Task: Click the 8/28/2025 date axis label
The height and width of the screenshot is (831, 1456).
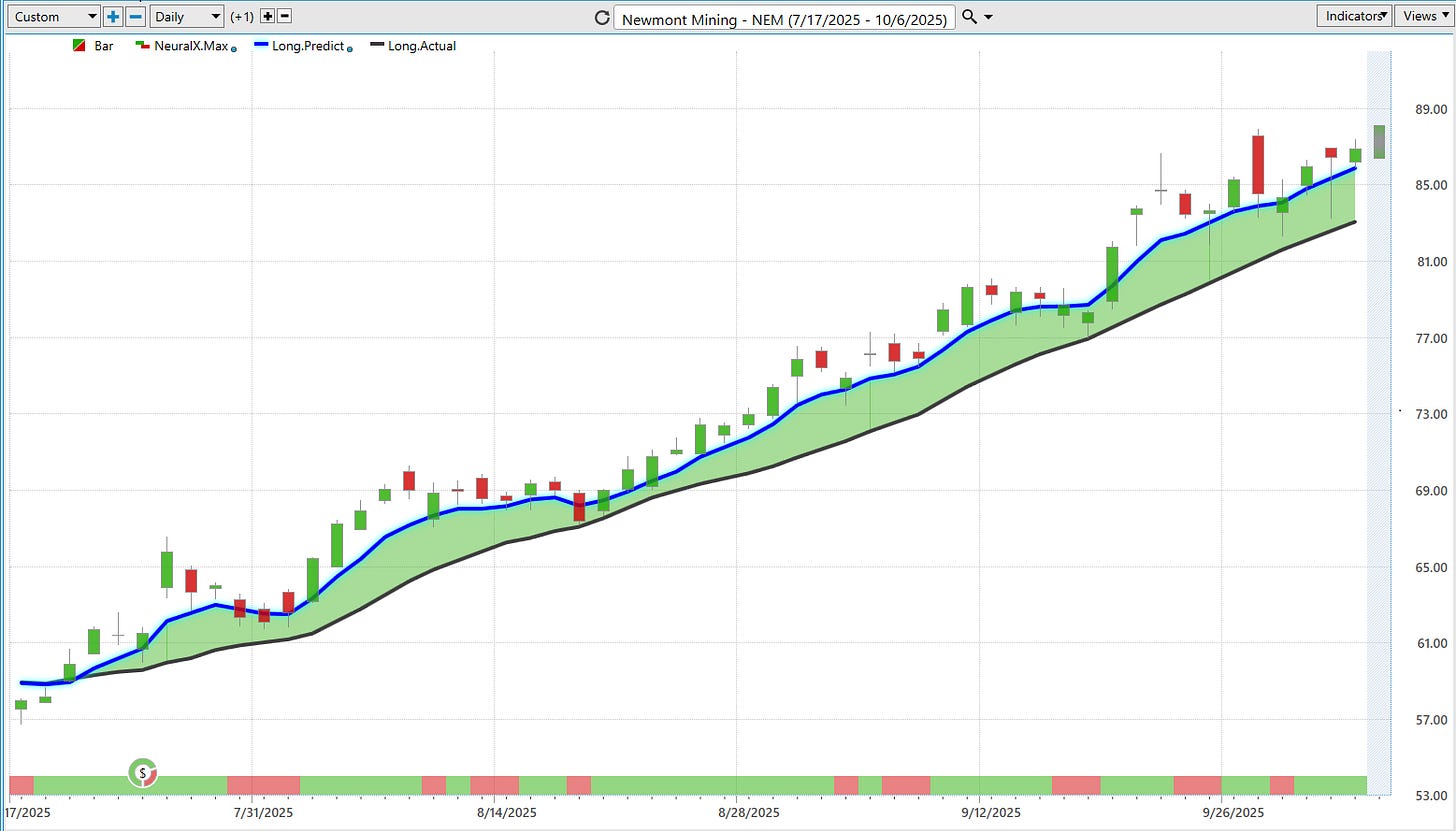Action: (x=747, y=813)
